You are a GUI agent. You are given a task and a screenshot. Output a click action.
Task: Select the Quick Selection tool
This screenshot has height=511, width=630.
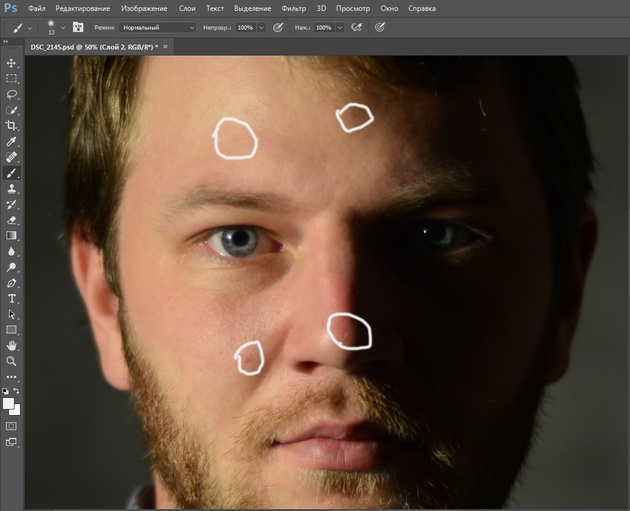coord(11,110)
